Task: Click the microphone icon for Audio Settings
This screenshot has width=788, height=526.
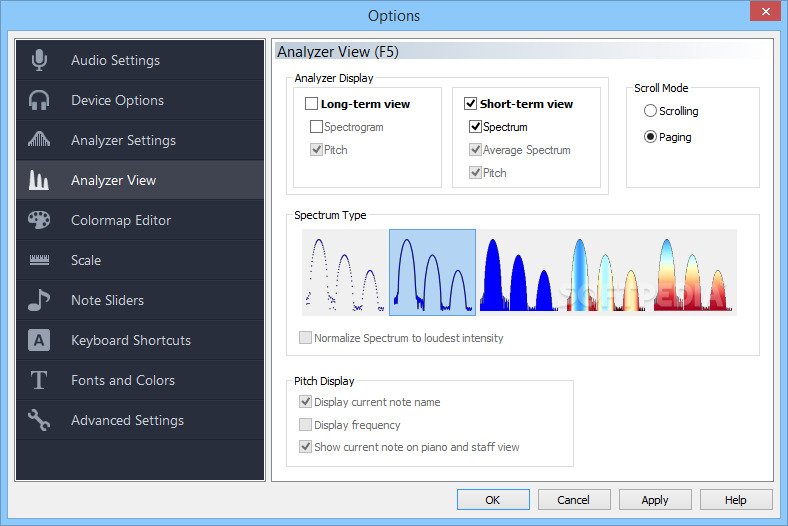Action: click(39, 60)
